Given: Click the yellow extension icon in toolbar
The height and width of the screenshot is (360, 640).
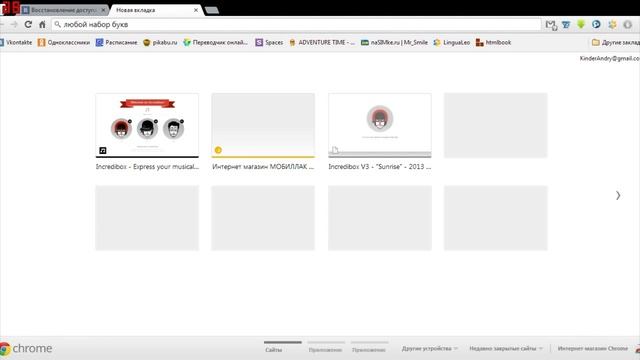Looking at the screenshot, I should pyautogui.click(x=612, y=24).
